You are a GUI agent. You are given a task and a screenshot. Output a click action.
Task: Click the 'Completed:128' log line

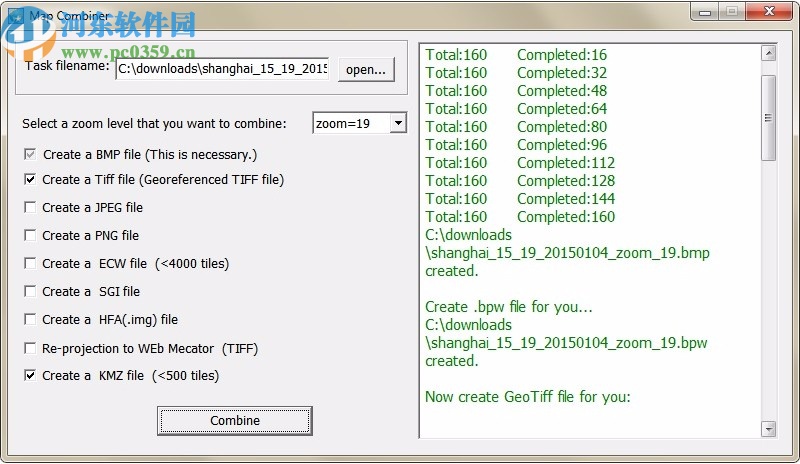coord(566,181)
